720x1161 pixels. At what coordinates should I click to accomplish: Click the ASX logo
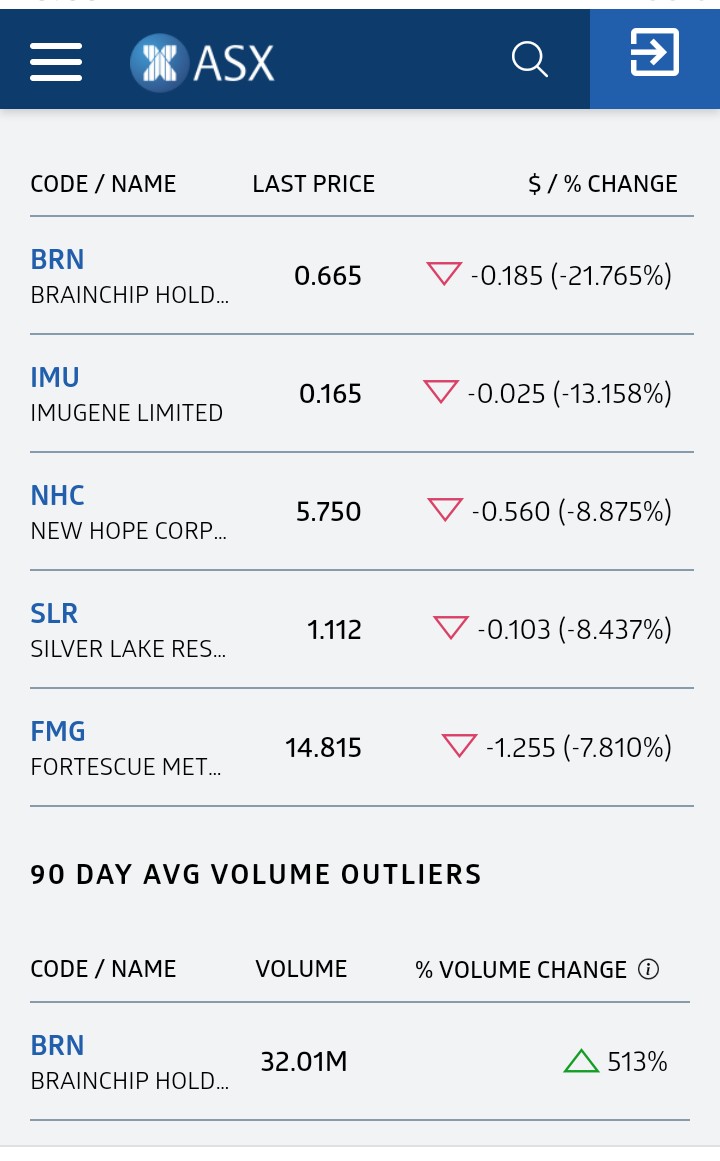(203, 62)
